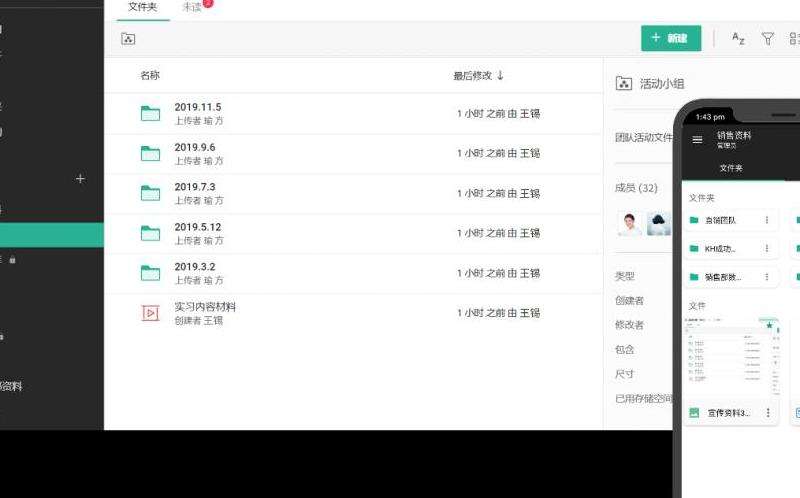Viewport: 800px width, 498px height.
Task: Click the filter funnel icon
Action: 767,39
